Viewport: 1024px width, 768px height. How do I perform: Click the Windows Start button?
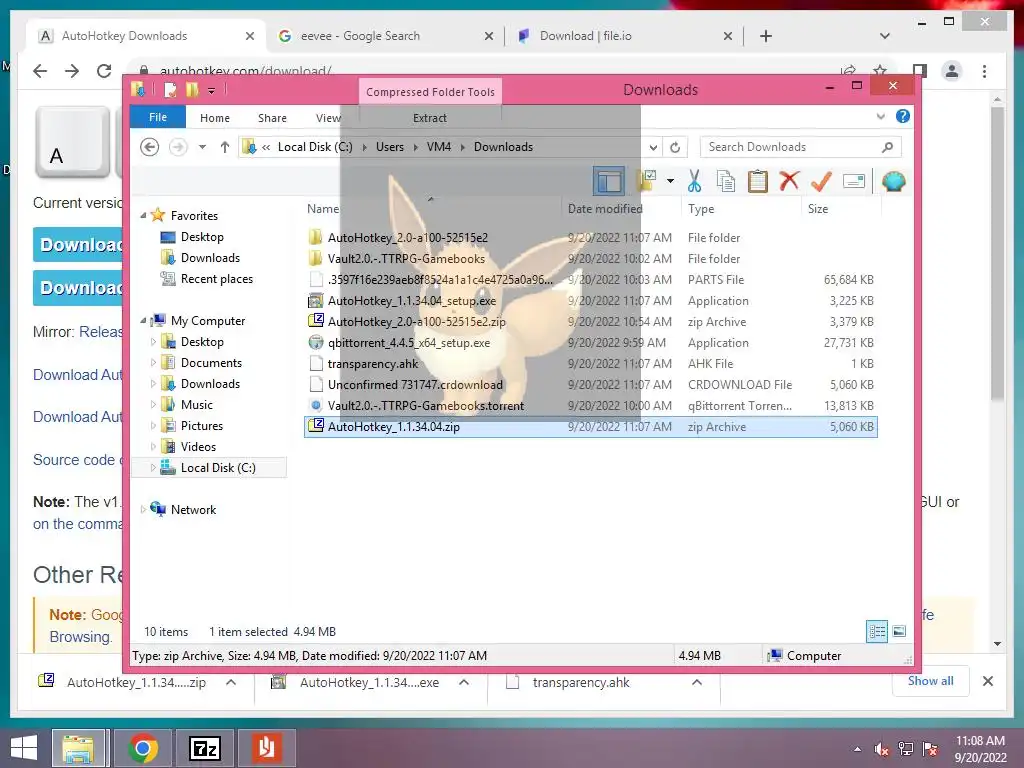(24, 748)
